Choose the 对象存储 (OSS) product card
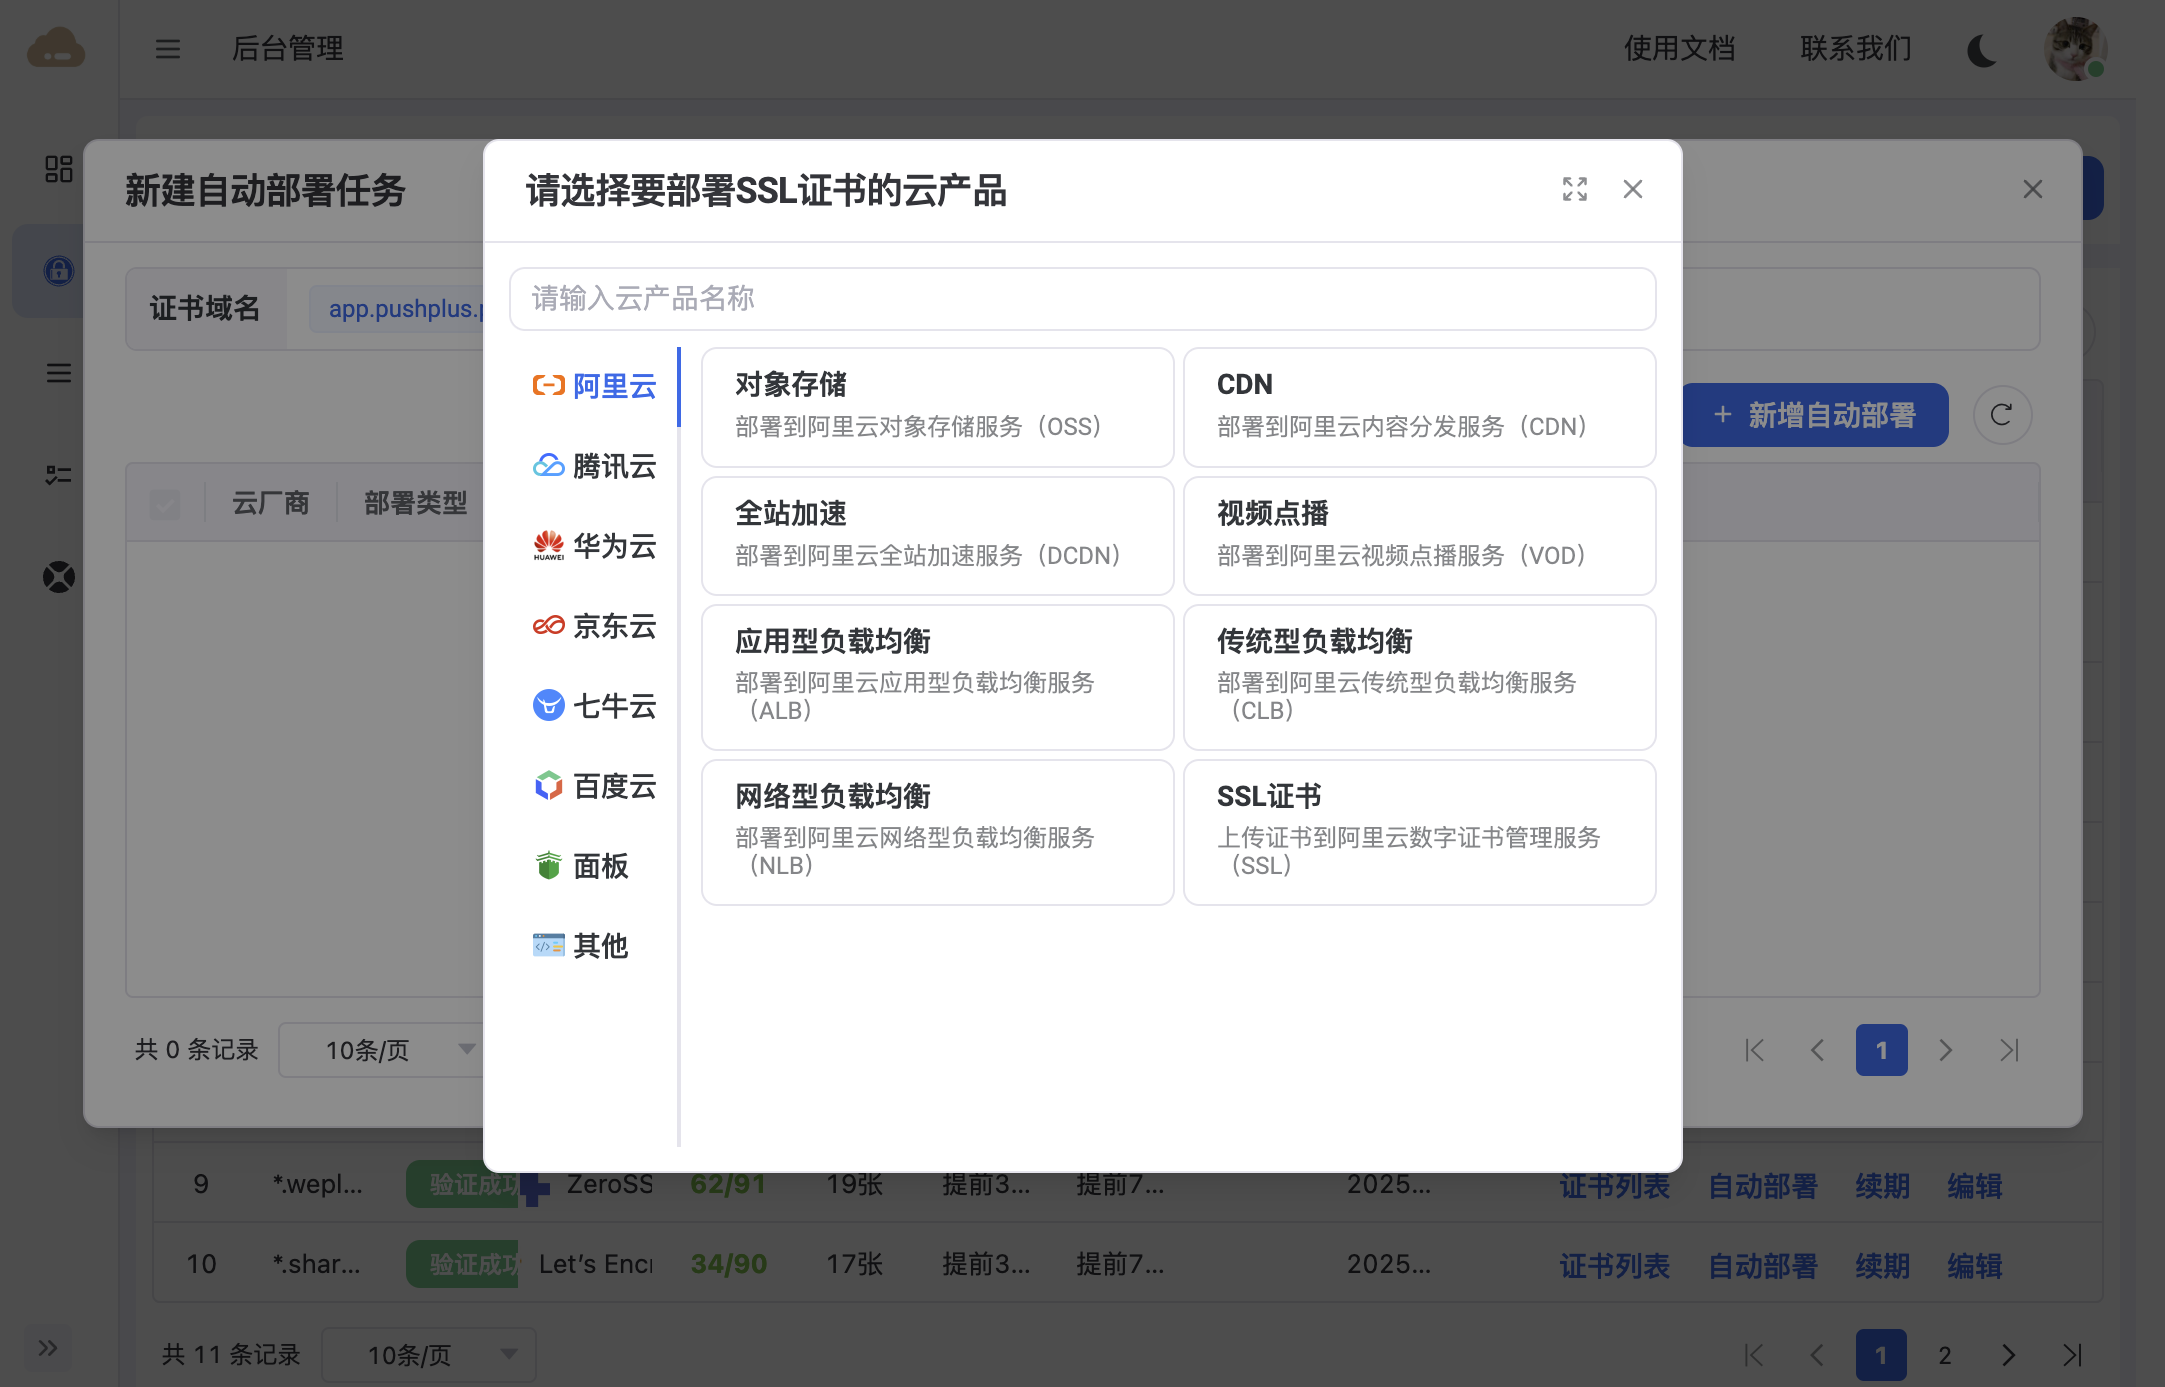Image resolution: width=2165 pixels, height=1387 pixels. (x=937, y=407)
